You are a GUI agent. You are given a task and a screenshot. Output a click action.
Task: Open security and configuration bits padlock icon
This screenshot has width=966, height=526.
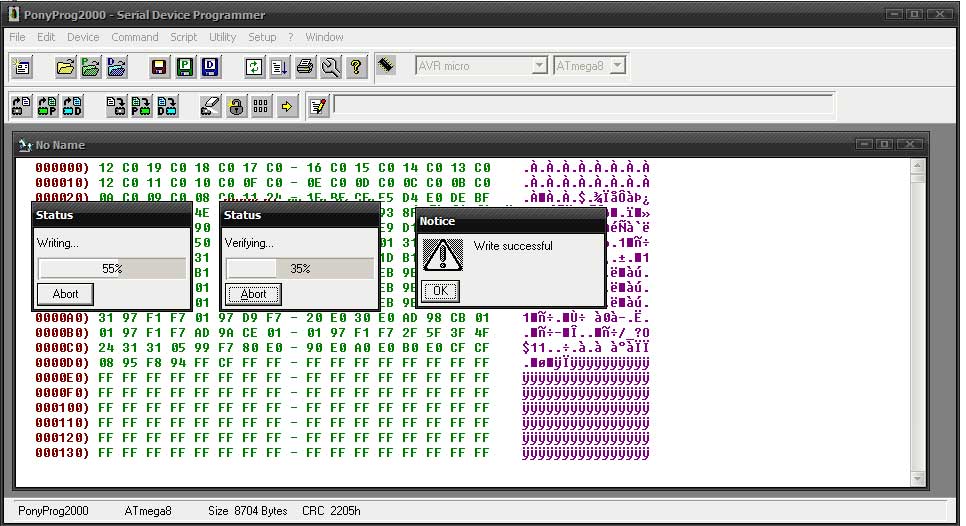(x=235, y=107)
